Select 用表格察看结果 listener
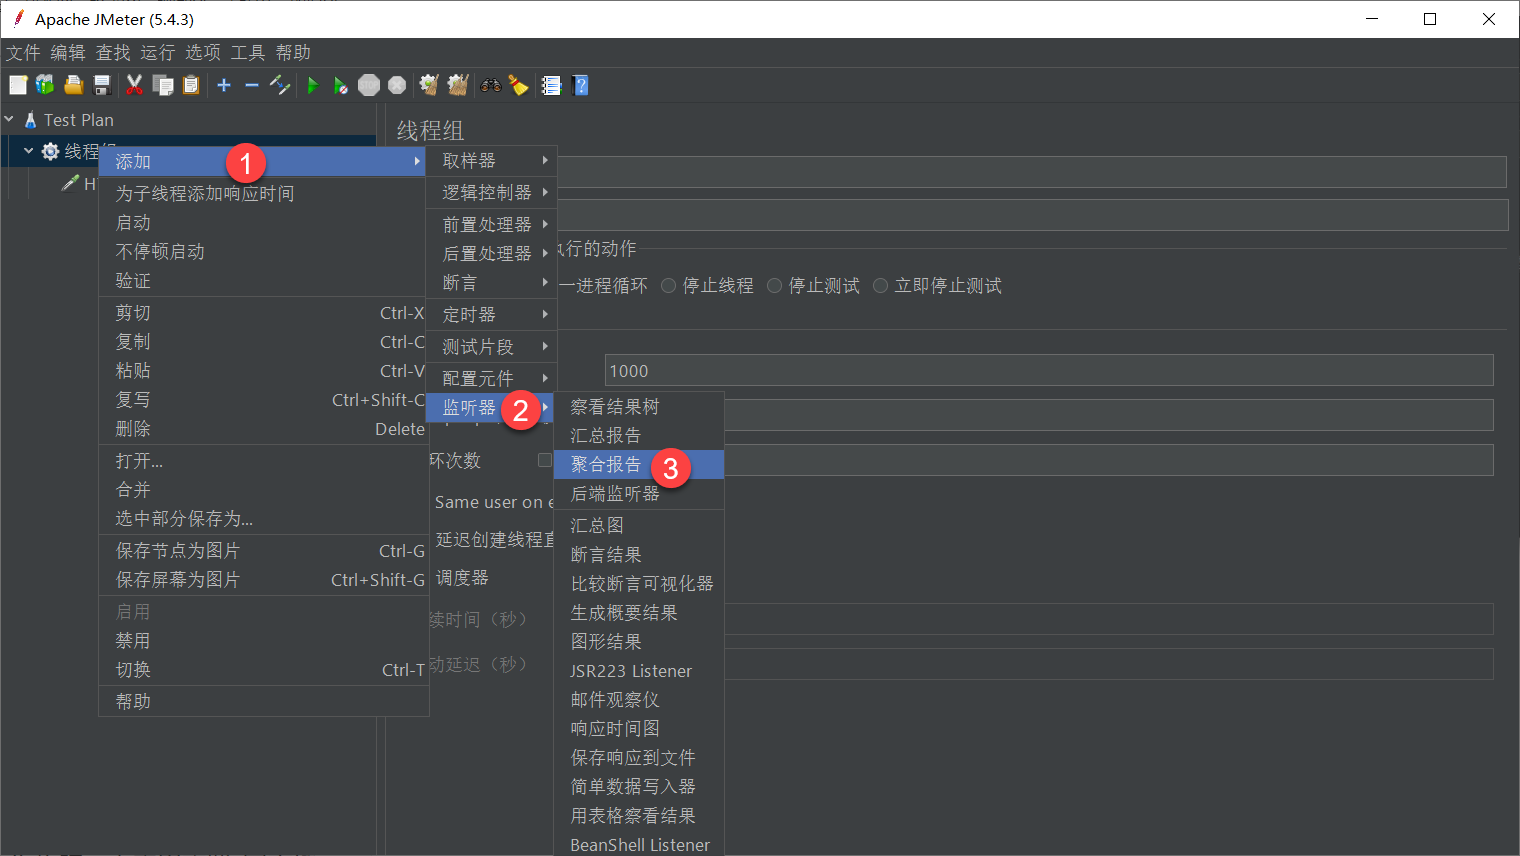The height and width of the screenshot is (856, 1520). pyautogui.click(x=639, y=816)
